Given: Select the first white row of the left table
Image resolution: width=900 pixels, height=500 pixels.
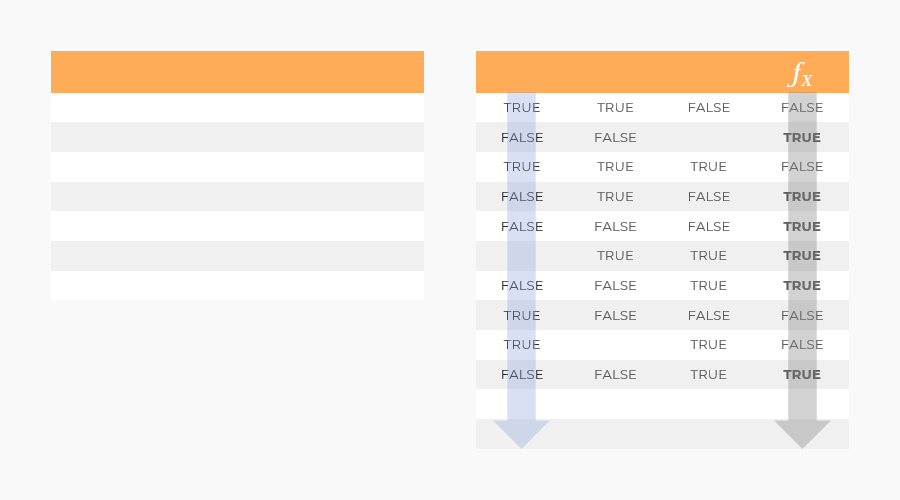Looking at the screenshot, I should tap(237, 107).
